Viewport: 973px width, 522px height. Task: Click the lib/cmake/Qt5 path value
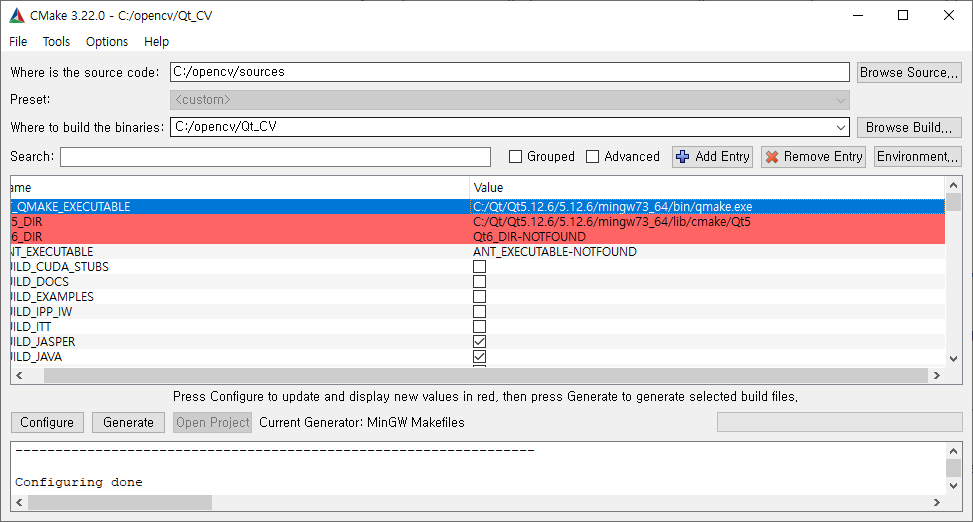click(x=611, y=222)
